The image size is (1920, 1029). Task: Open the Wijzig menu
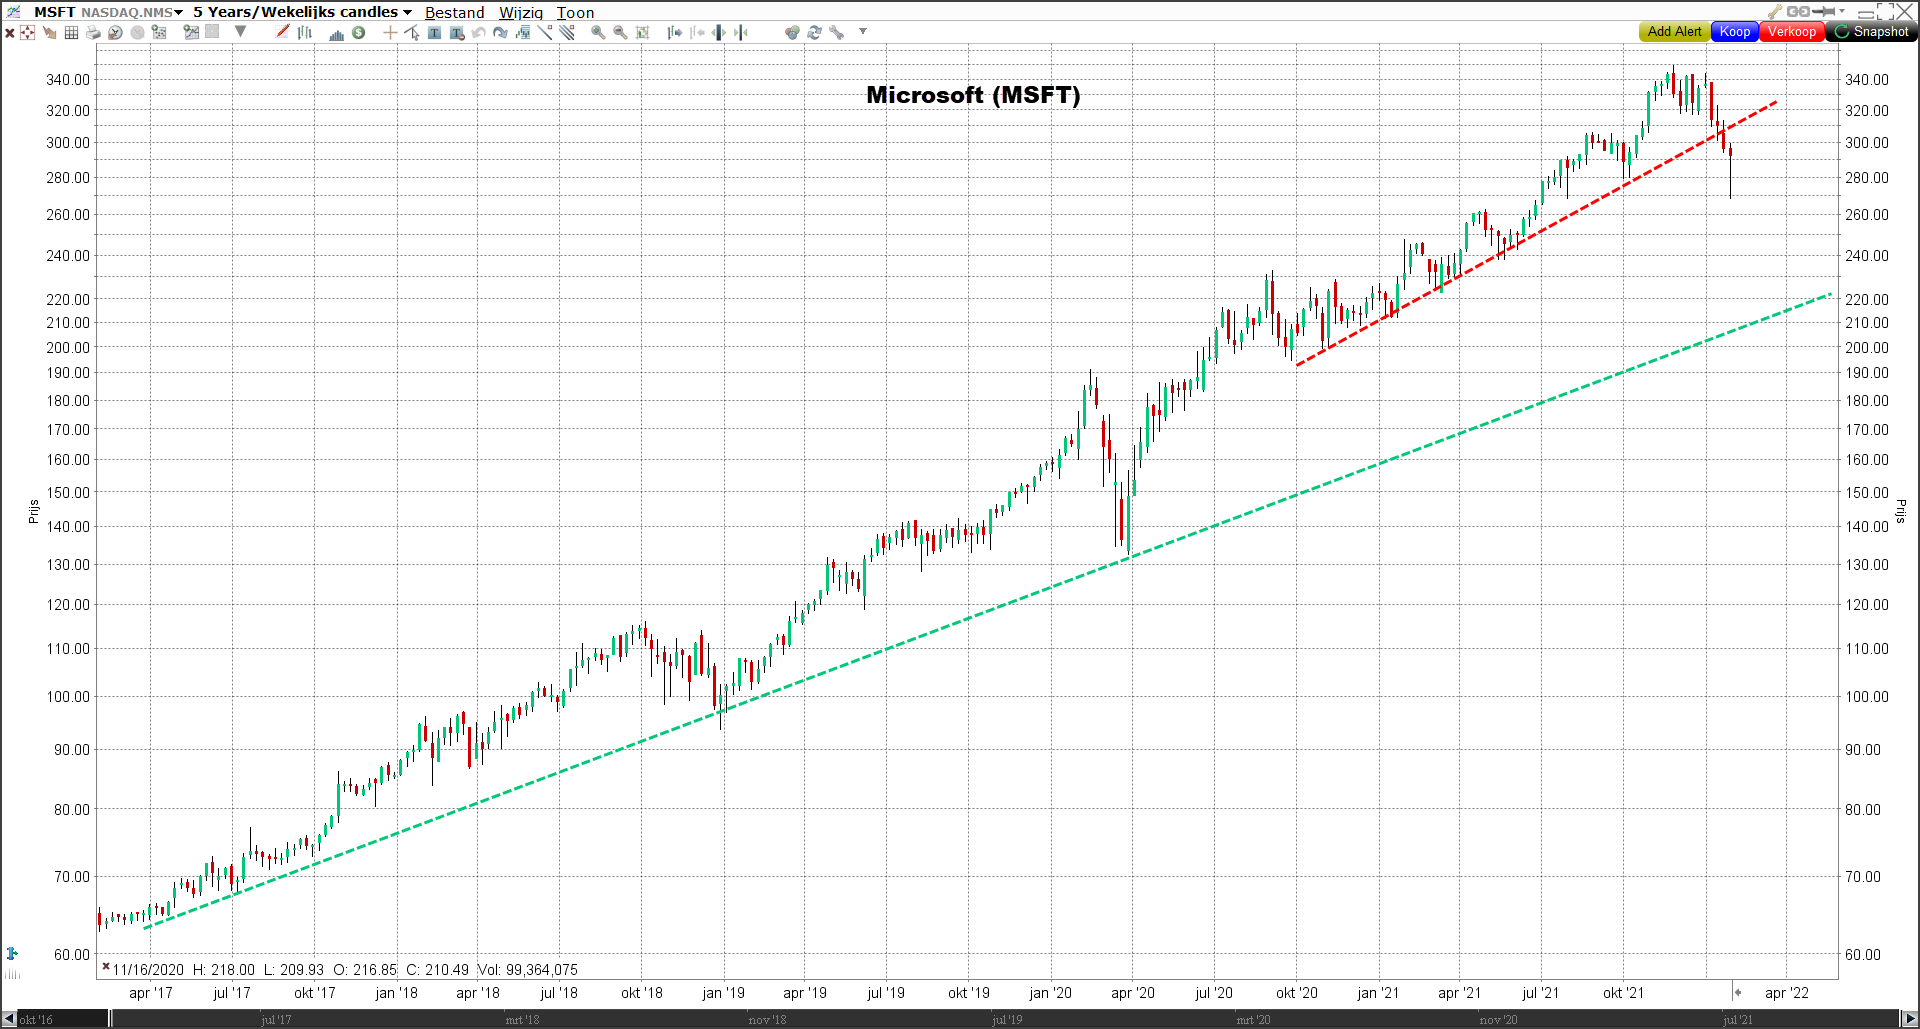[521, 12]
